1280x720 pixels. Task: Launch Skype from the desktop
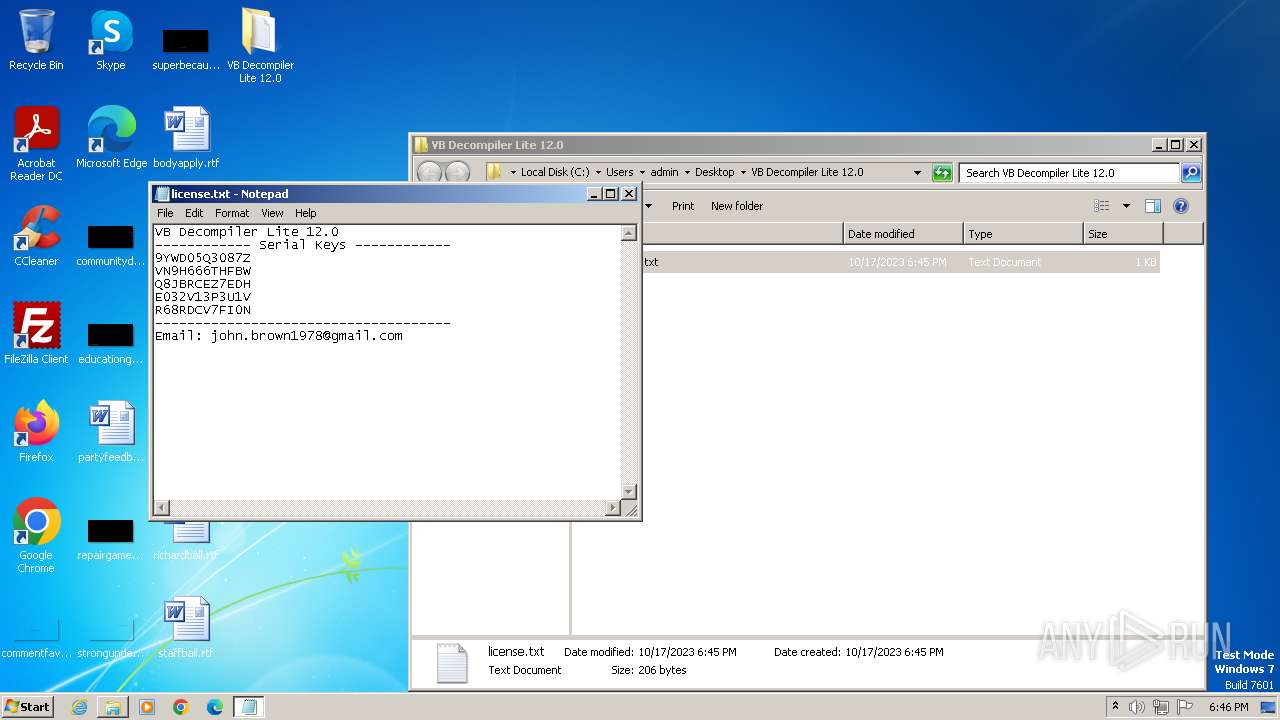point(110,40)
